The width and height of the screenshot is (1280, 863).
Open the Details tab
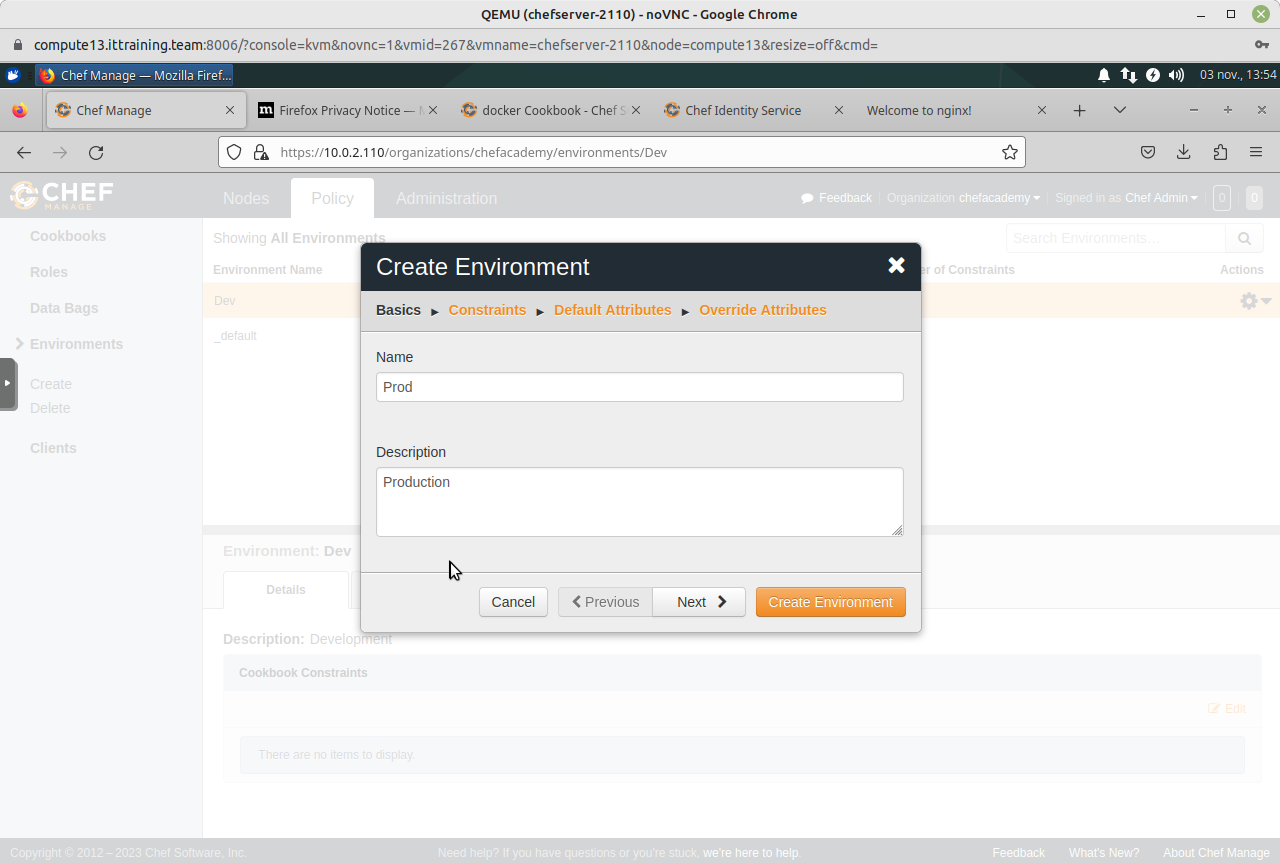(x=286, y=590)
